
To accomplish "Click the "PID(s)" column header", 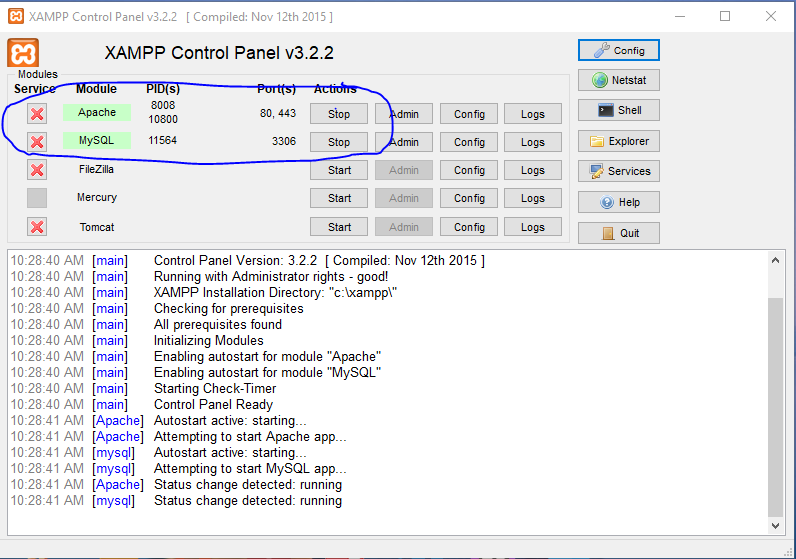I will click(x=163, y=89).
